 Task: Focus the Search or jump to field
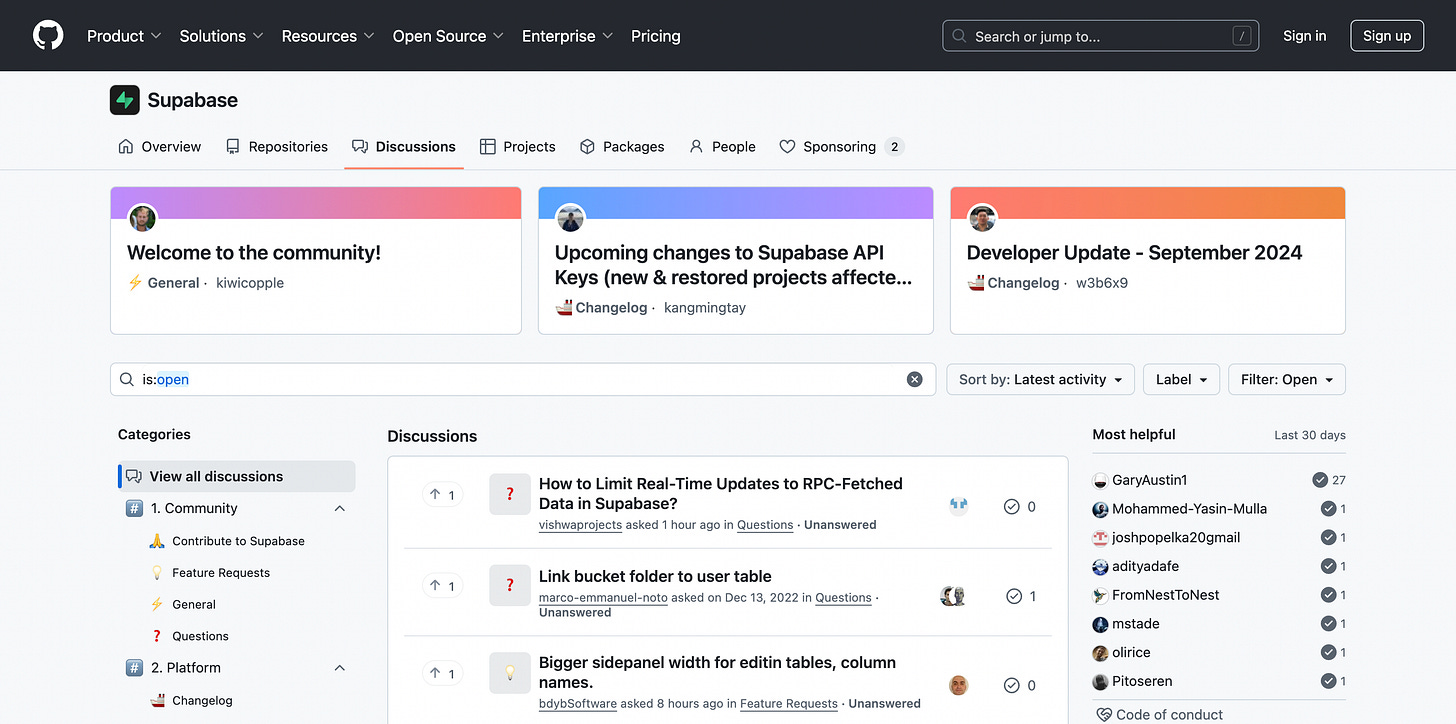tap(1100, 36)
